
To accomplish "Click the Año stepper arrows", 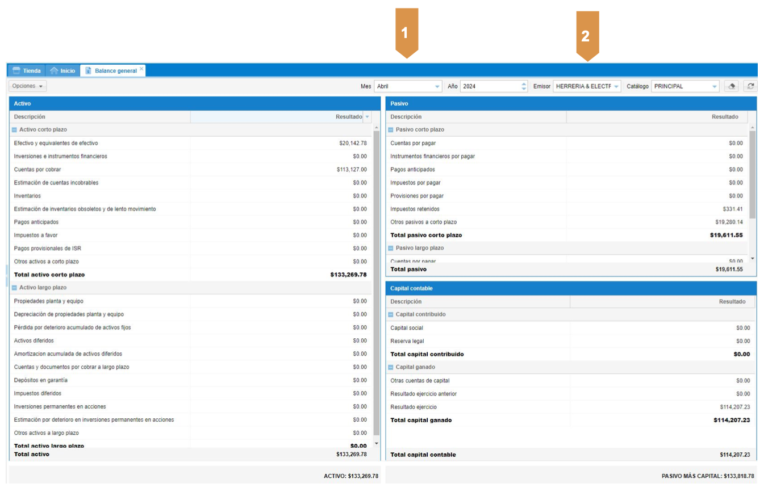I will point(523,87).
